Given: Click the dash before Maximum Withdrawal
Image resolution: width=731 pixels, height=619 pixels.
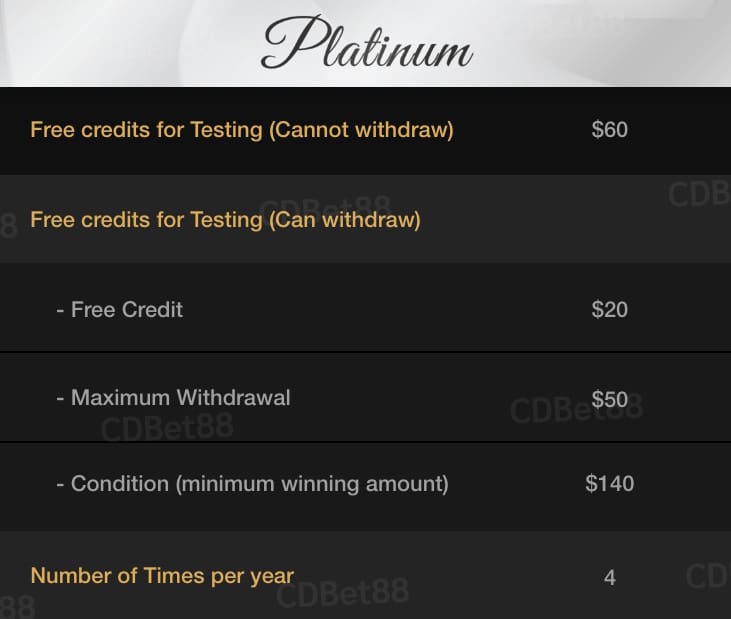Looking at the screenshot, I should click(60, 399).
